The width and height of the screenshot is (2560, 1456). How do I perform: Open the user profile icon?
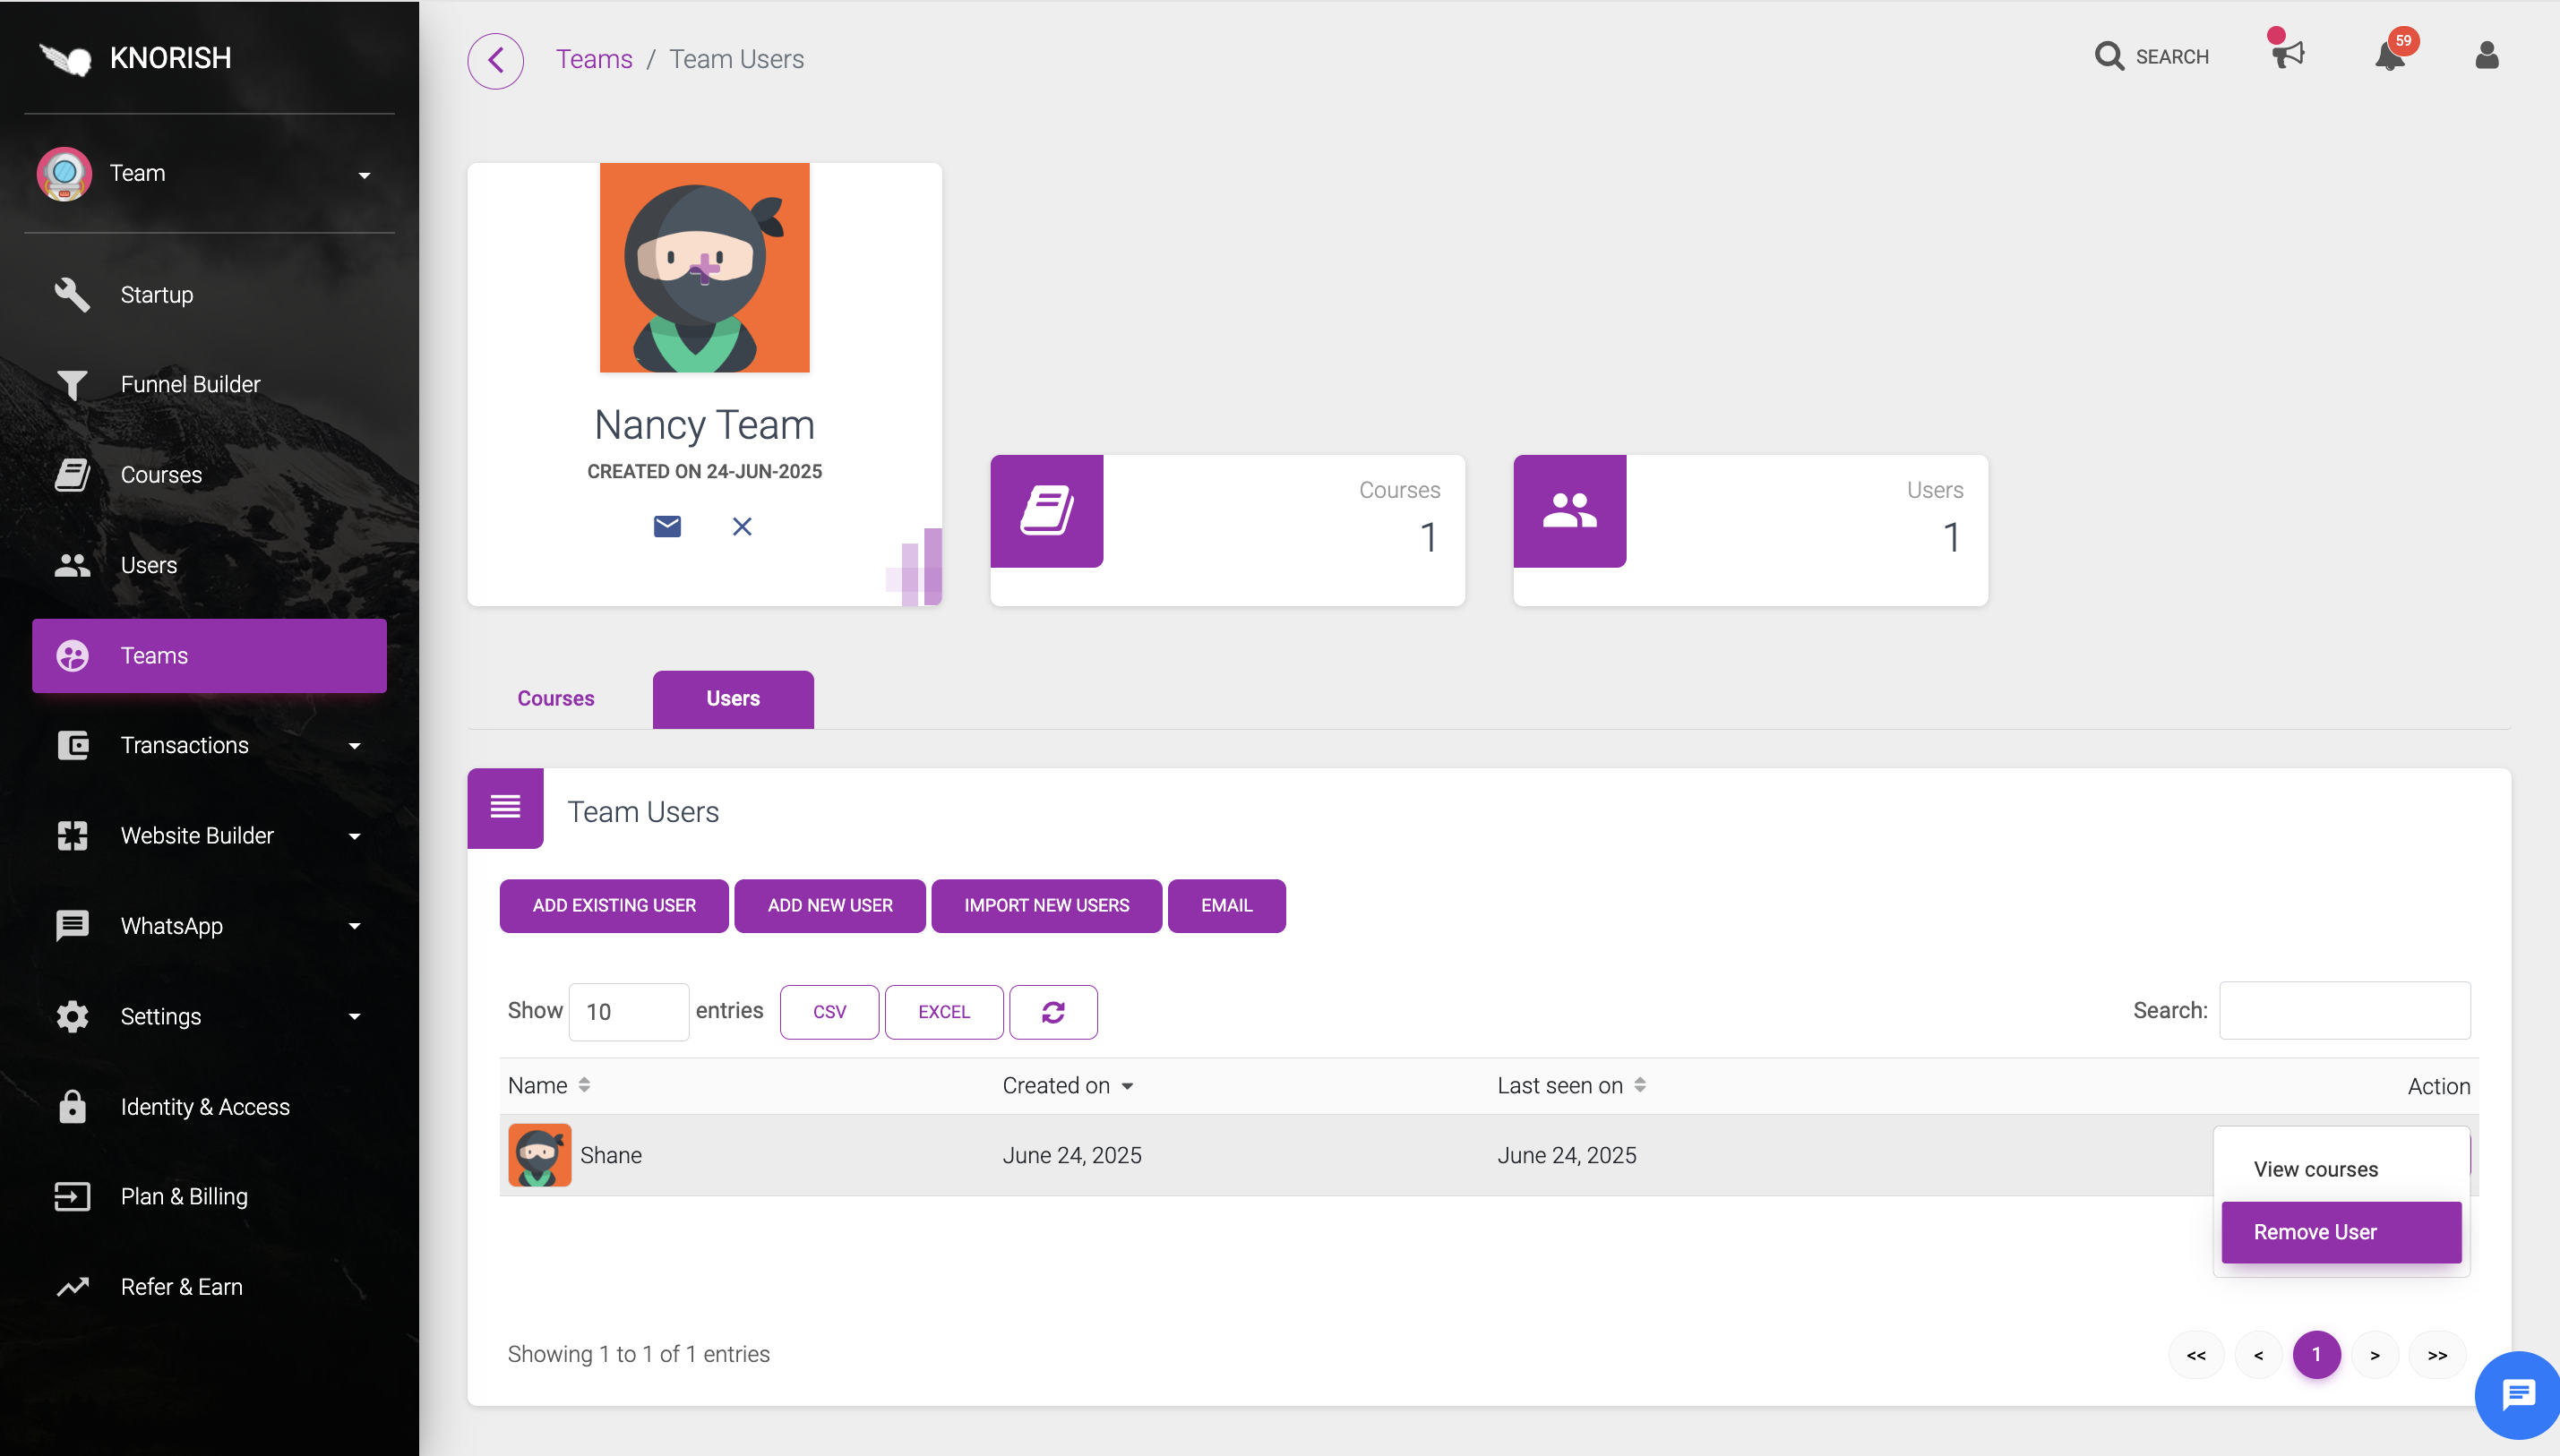(x=2487, y=55)
